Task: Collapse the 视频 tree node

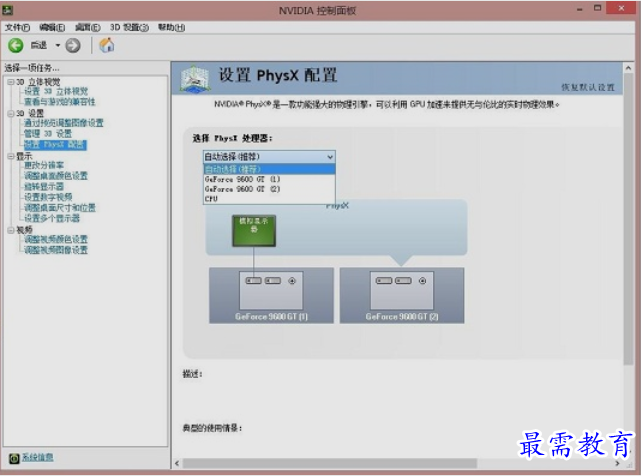Action: click(x=11, y=230)
